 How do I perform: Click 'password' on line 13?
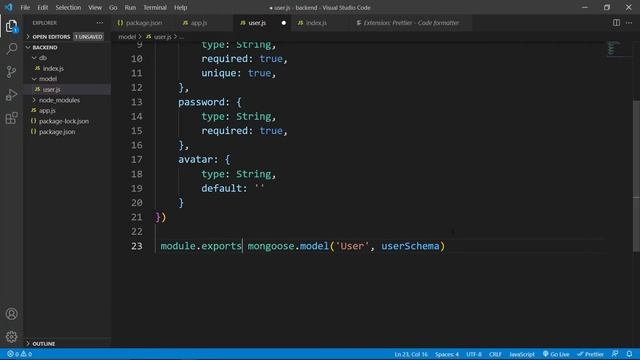pyautogui.click(x=201, y=102)
